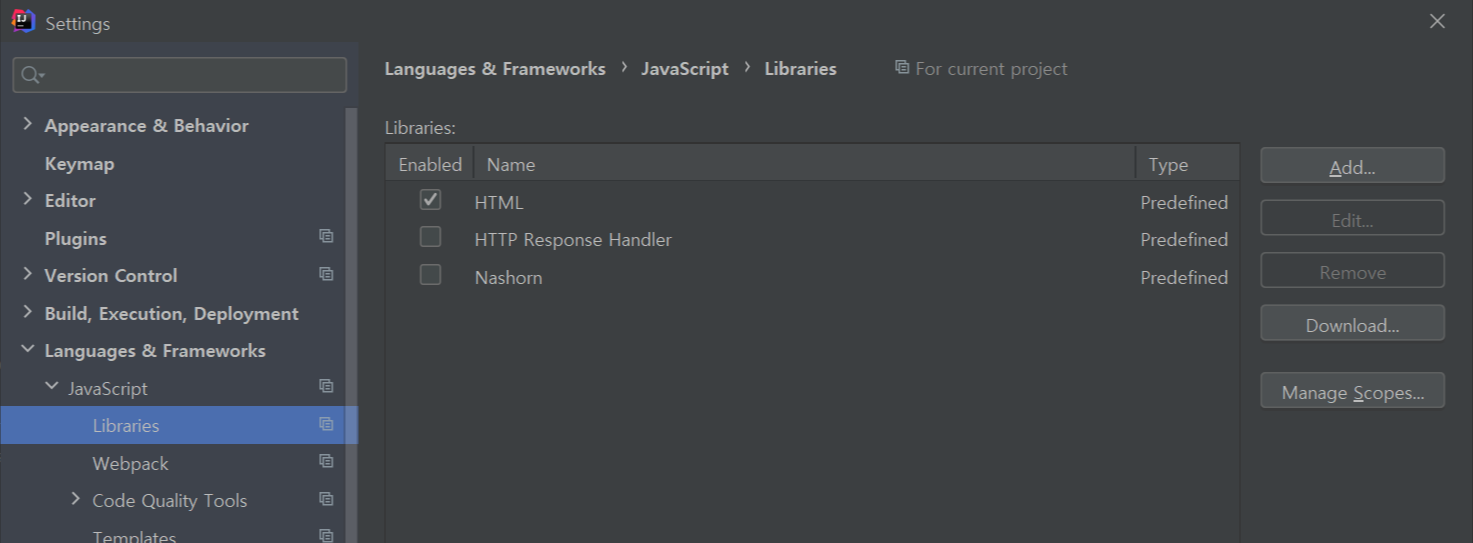Expand Appearance & Behavior section

coord(28,124)
